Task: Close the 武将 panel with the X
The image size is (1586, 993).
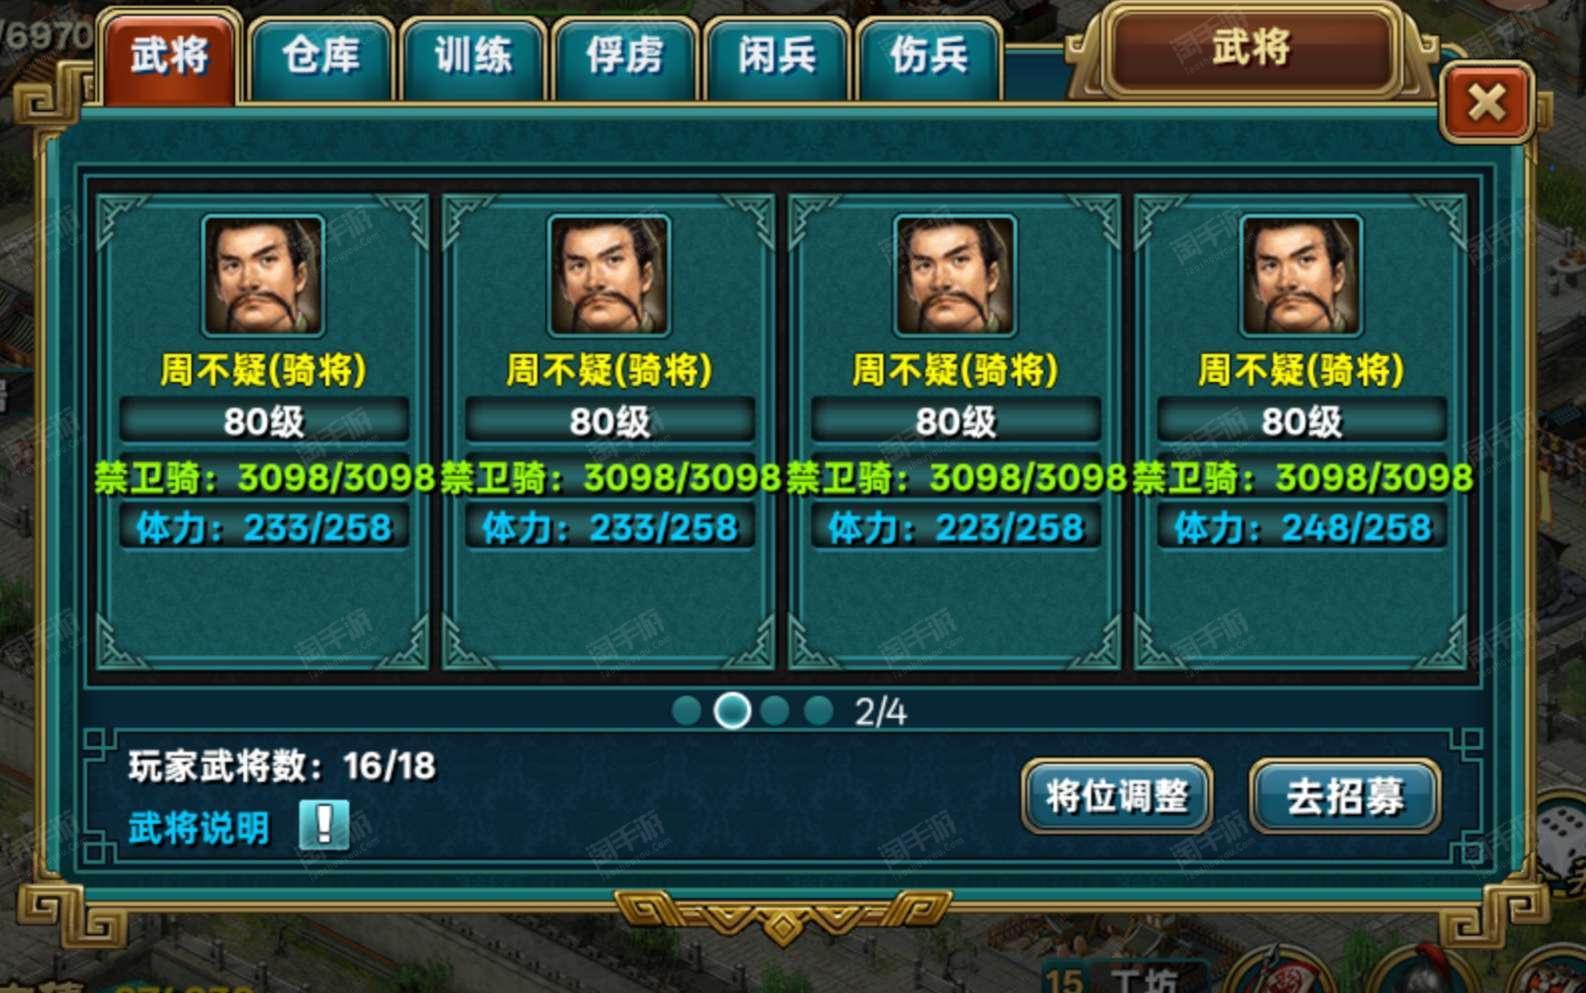Action: (1487, 102)
